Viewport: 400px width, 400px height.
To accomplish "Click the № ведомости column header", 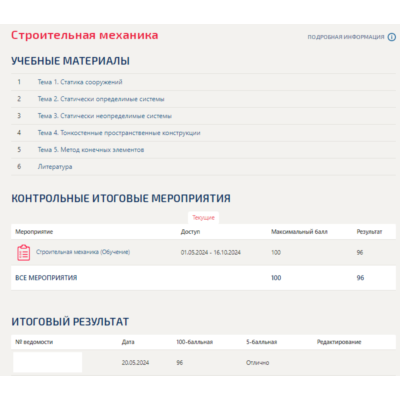I will (34, 342).
